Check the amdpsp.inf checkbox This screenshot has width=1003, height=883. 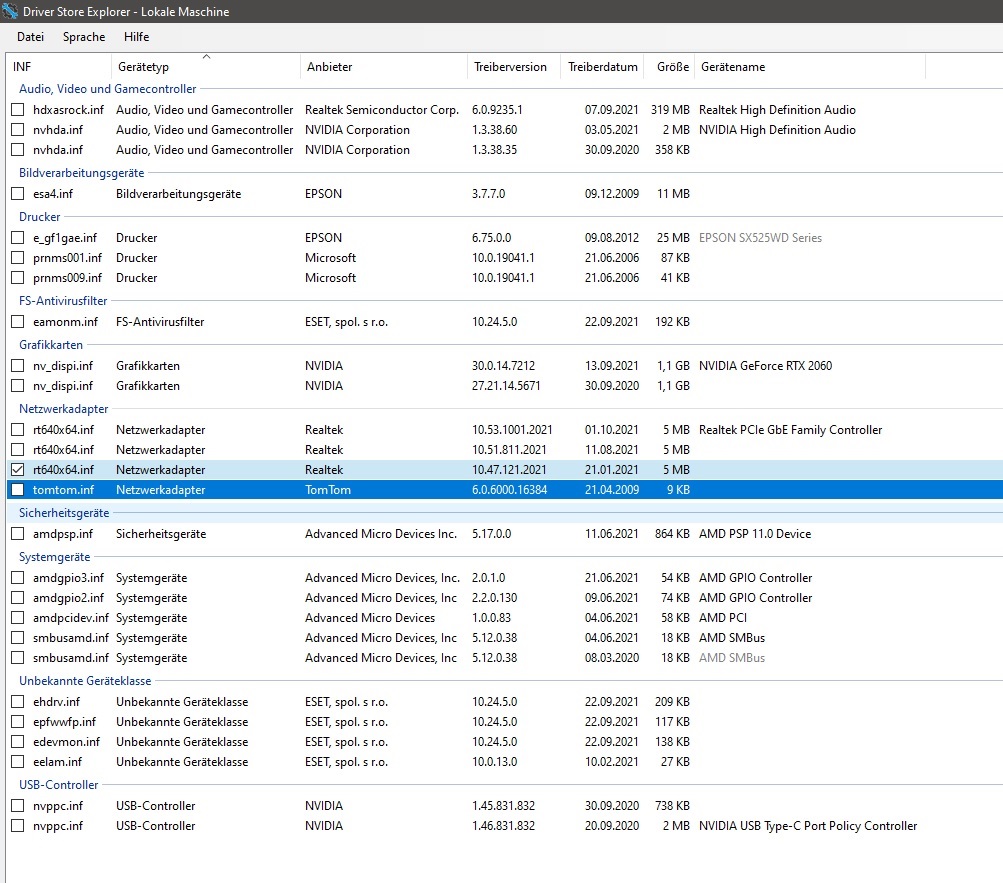tap(18, 534)
